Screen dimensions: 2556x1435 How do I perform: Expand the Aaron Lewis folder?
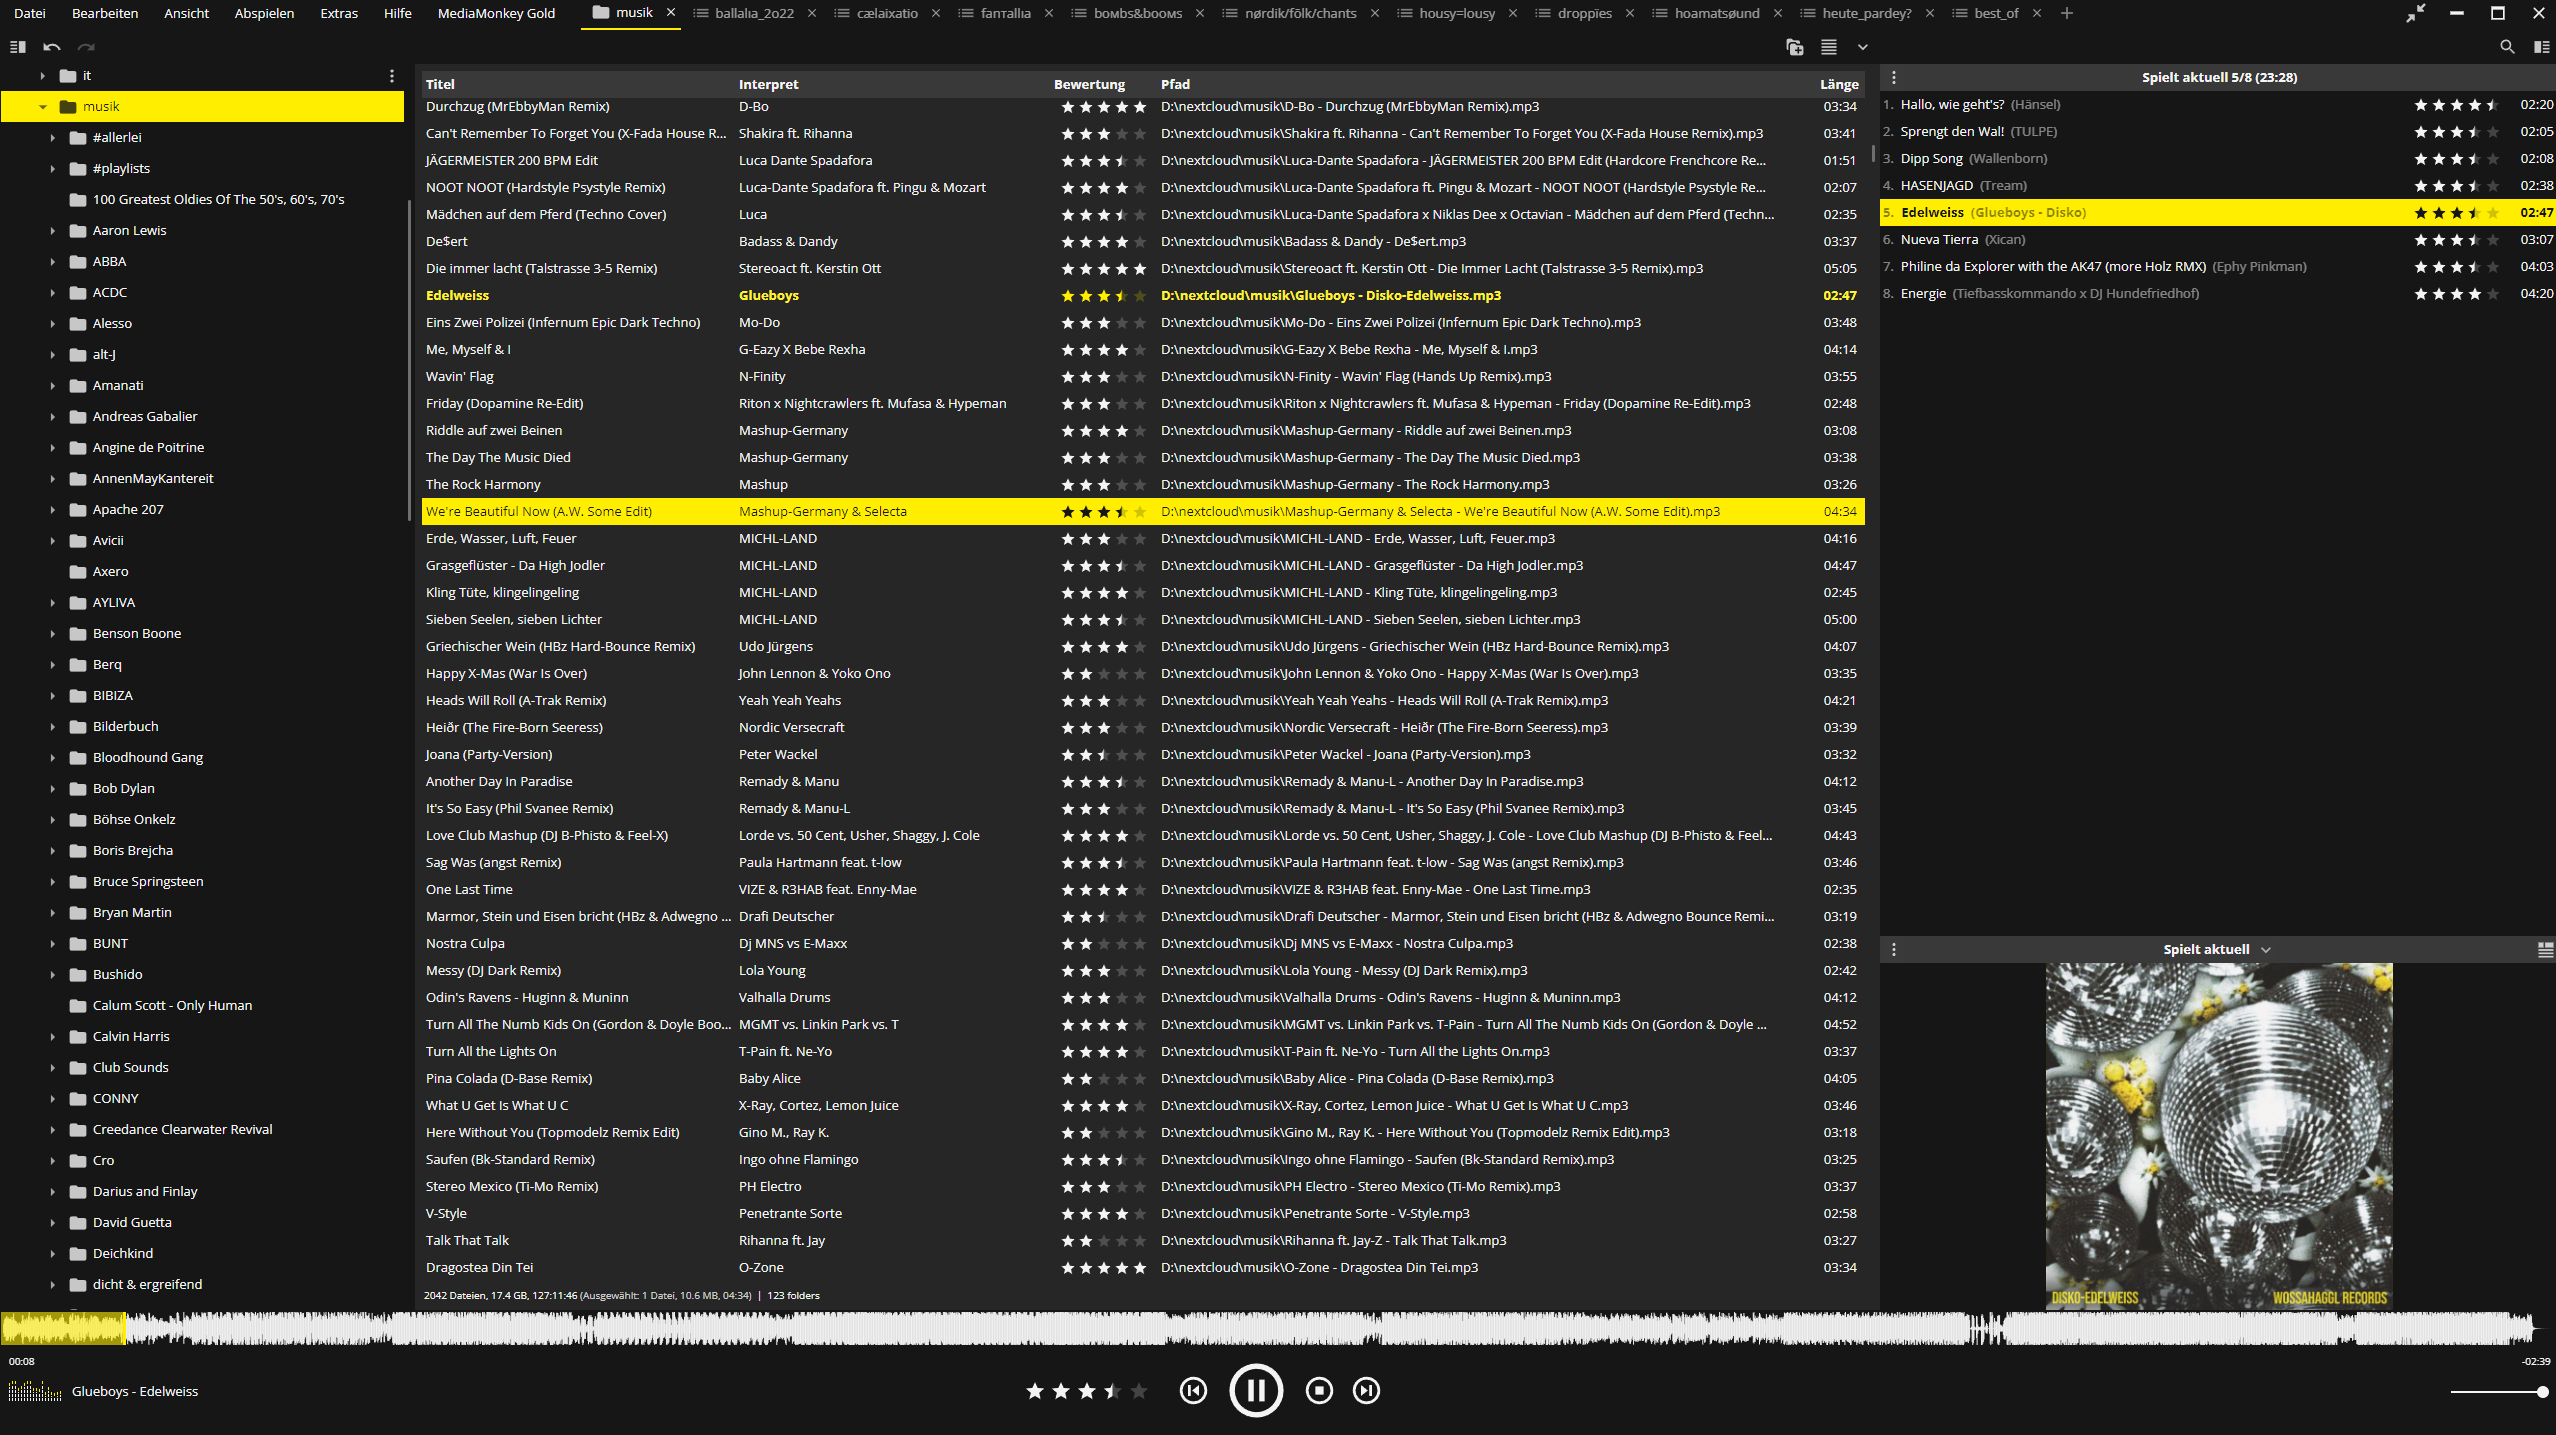pyautogui.click(x=53, y=231)
